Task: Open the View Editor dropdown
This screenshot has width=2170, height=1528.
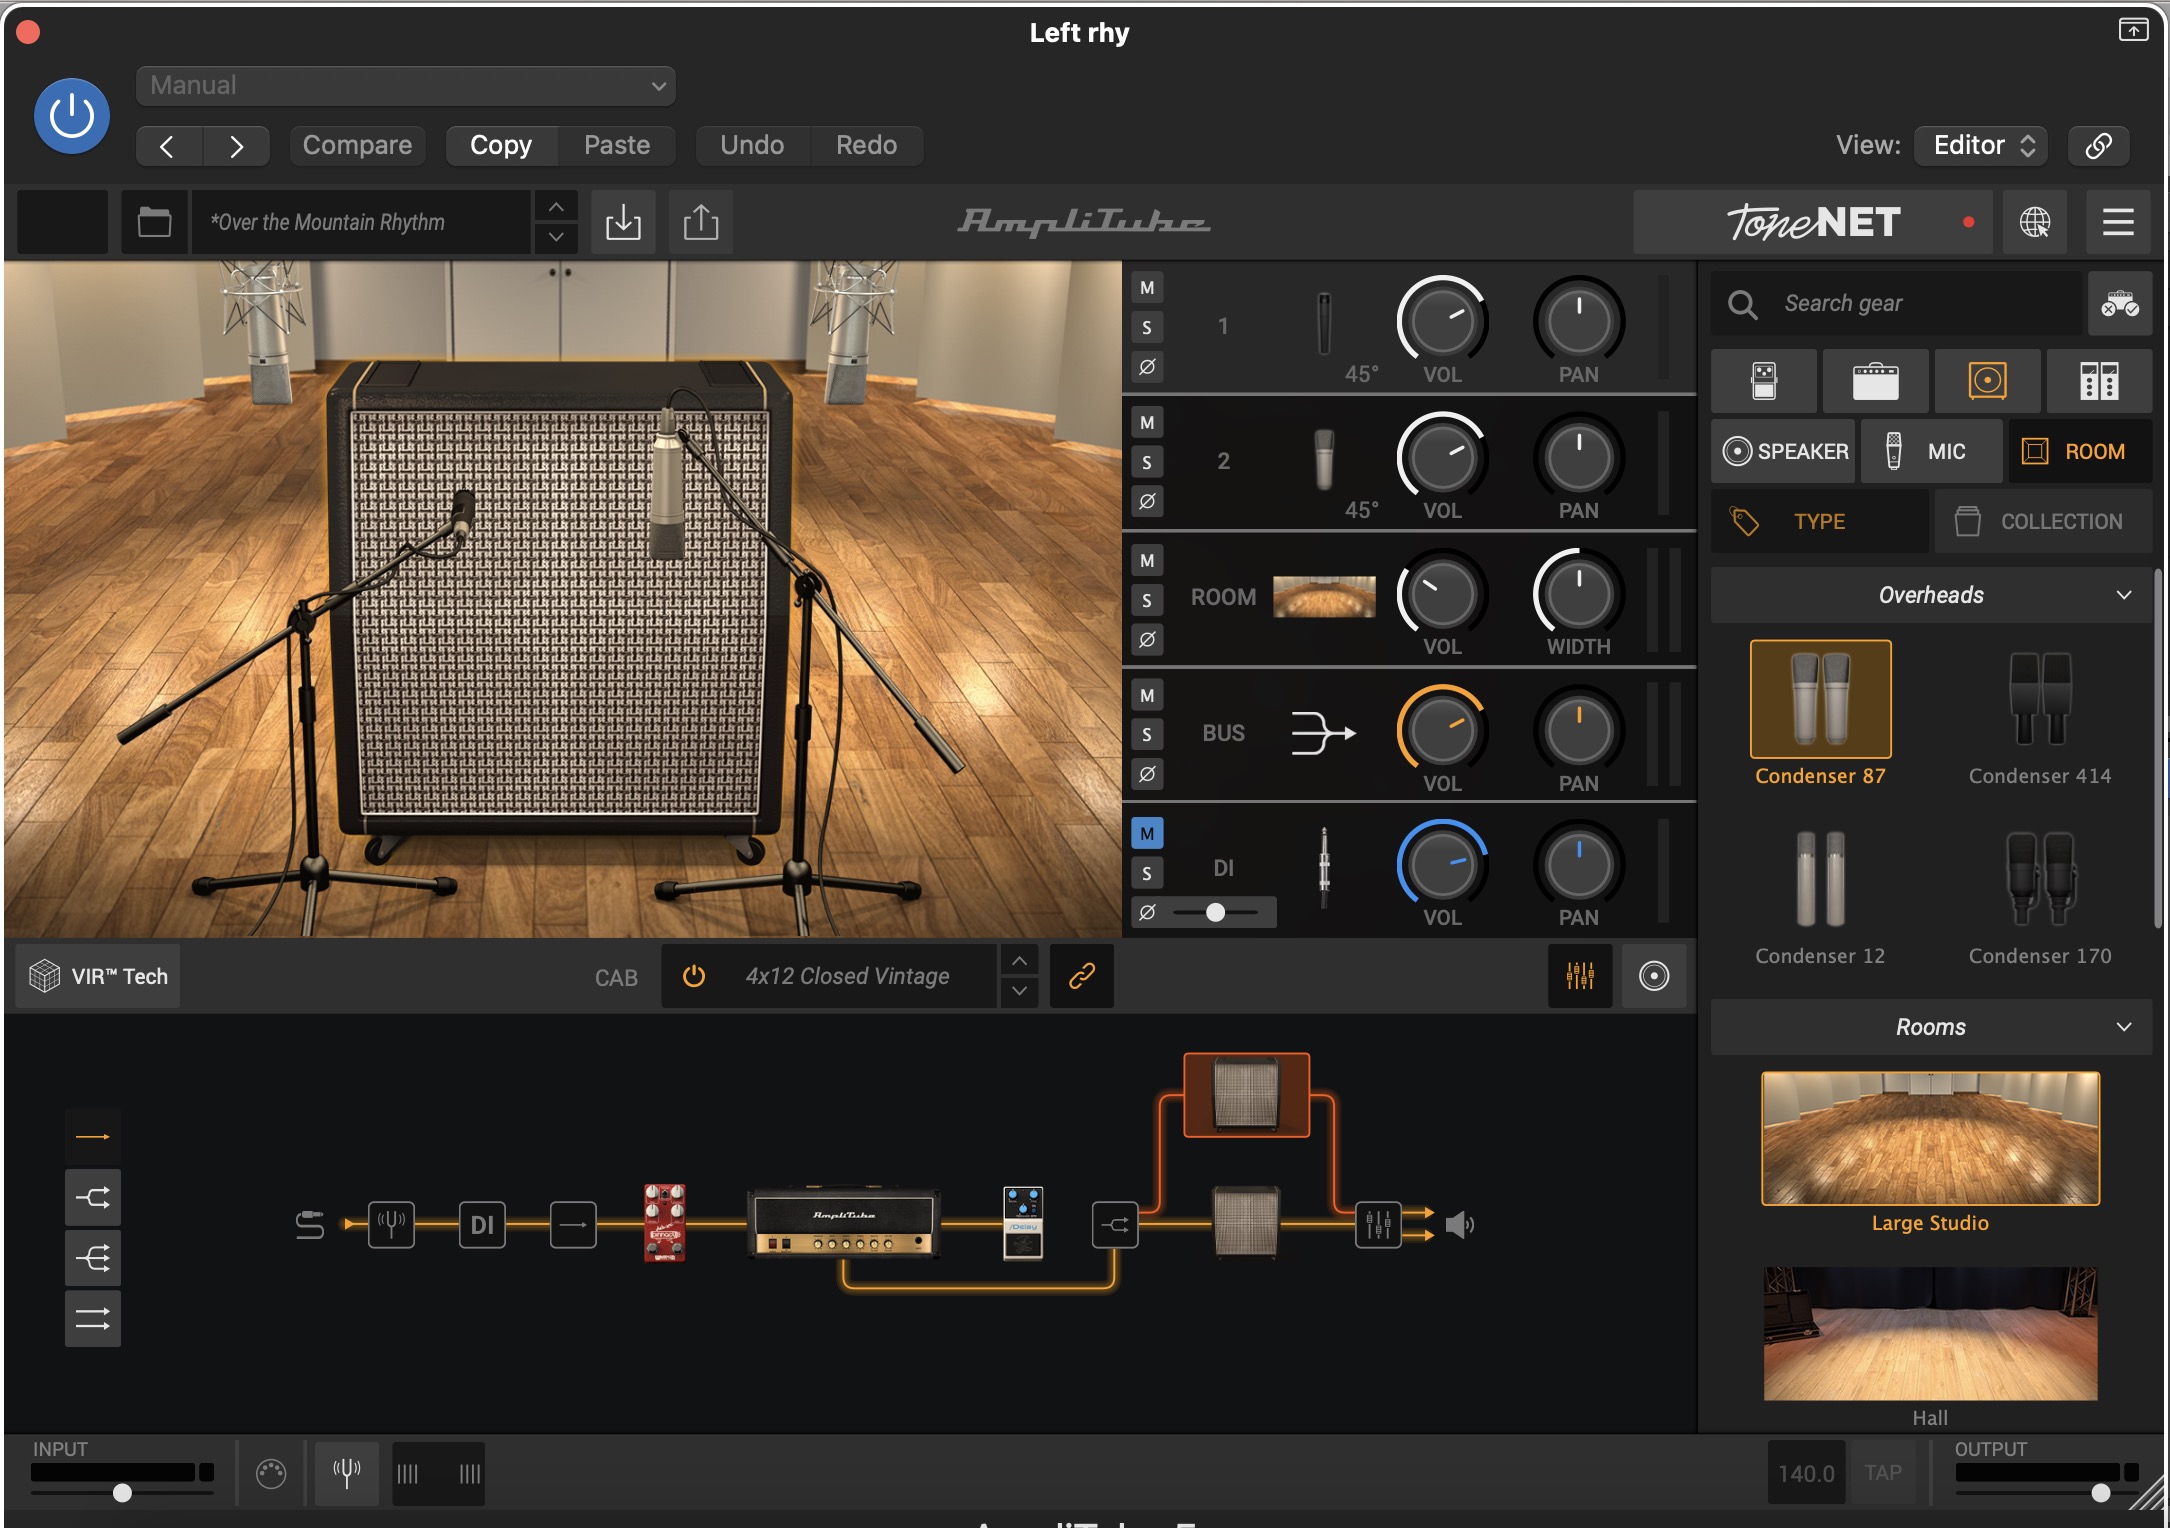Action: pos(1982,146)
